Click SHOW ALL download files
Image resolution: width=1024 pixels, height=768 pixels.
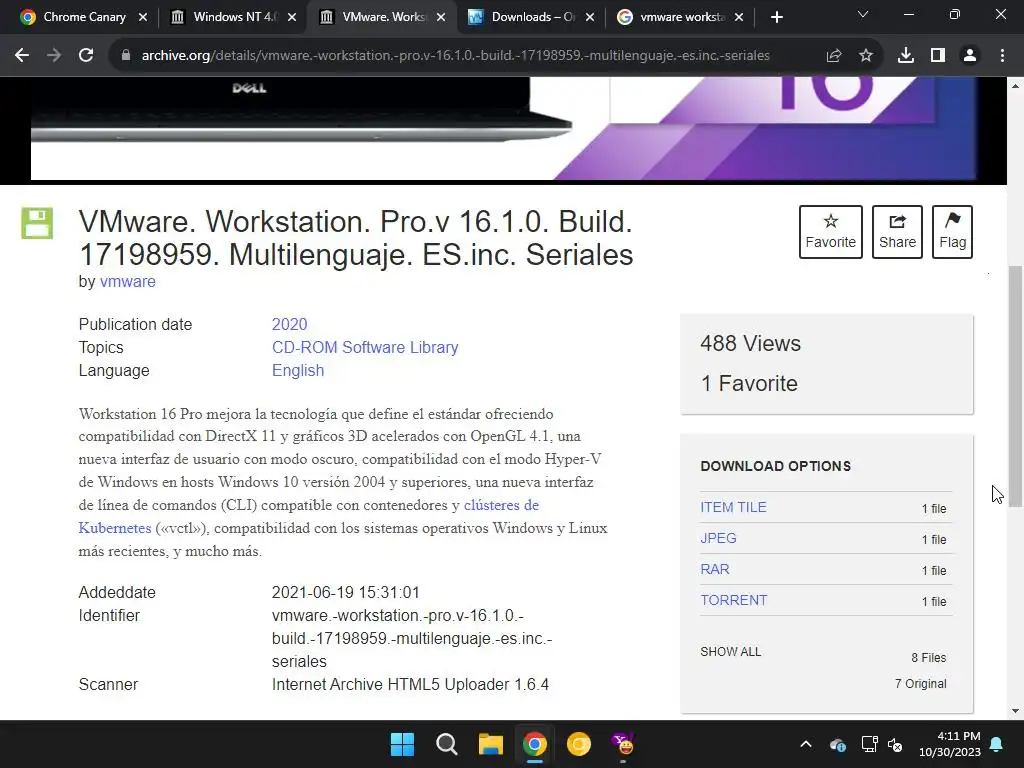click(x=730, y=652)
